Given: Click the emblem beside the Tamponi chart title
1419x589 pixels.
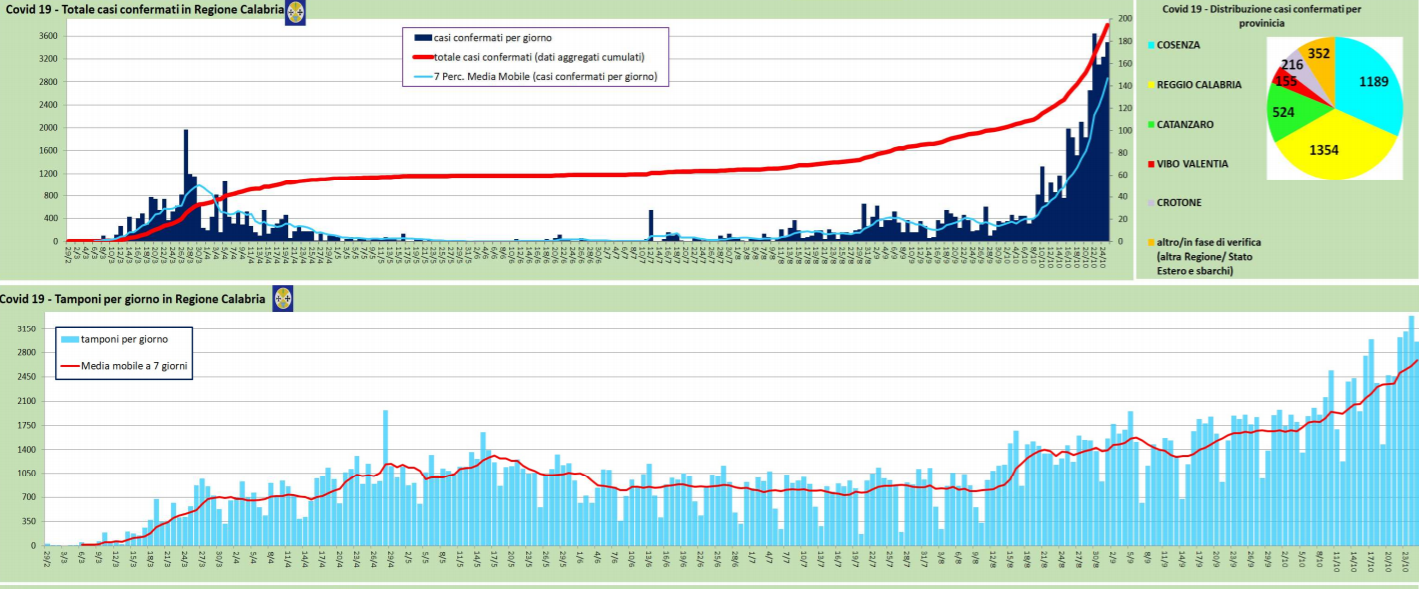Looking at the screenshot, I should [284, 298].
